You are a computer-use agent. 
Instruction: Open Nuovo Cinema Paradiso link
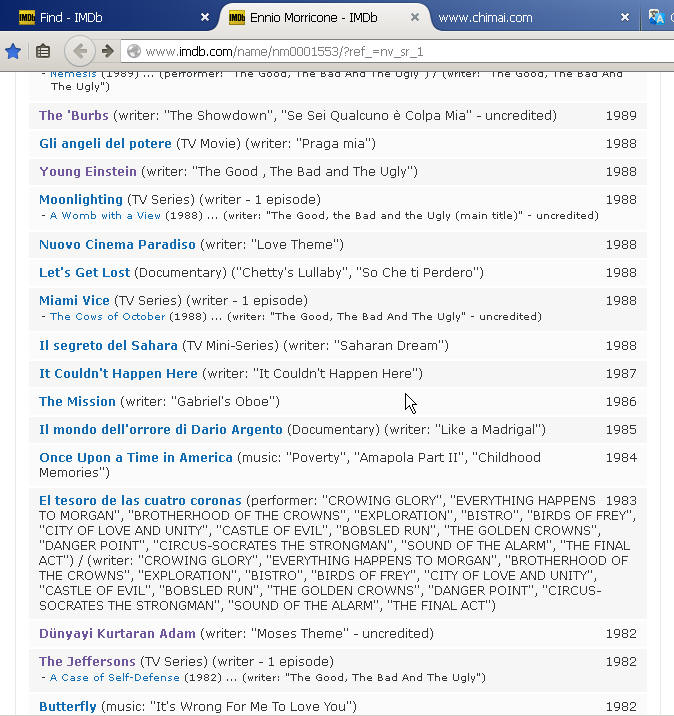[x=117, y=244]
